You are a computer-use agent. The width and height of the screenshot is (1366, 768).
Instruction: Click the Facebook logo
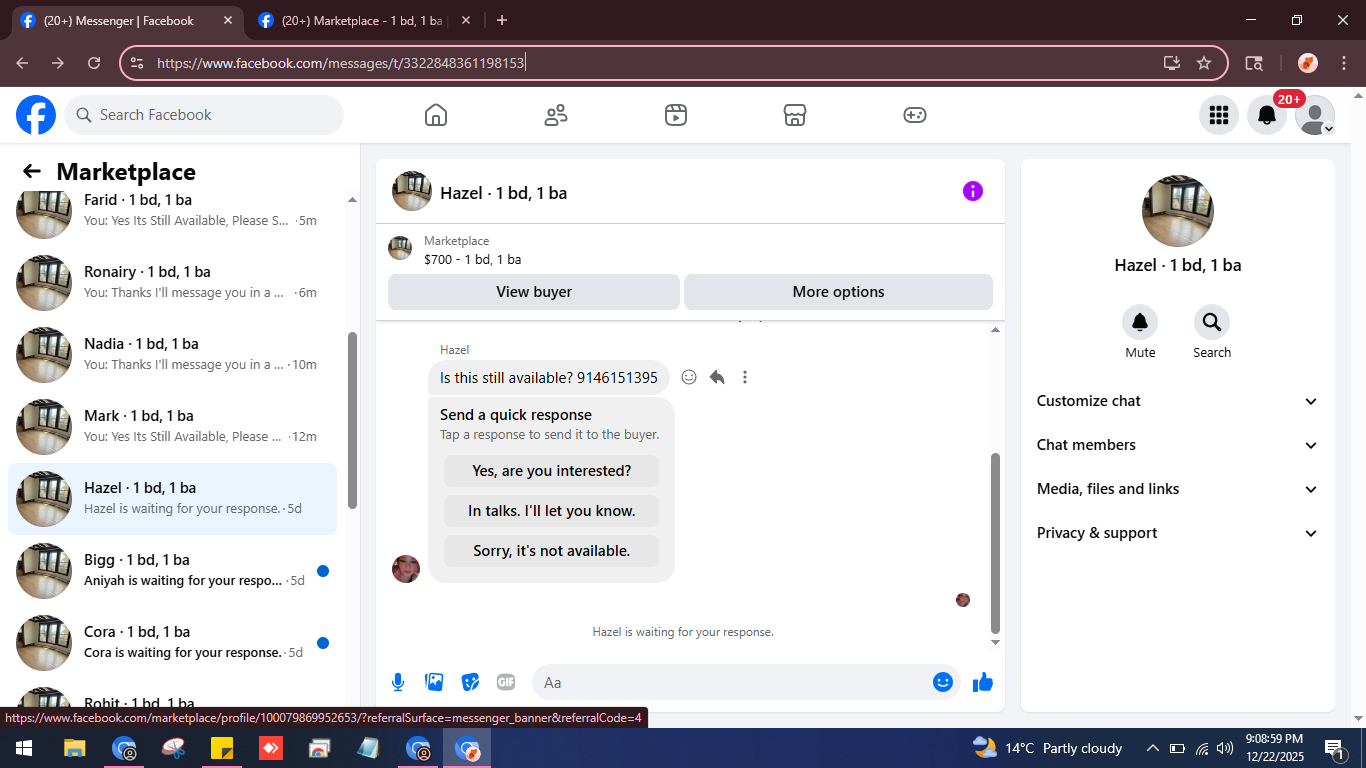pos(36,115)
